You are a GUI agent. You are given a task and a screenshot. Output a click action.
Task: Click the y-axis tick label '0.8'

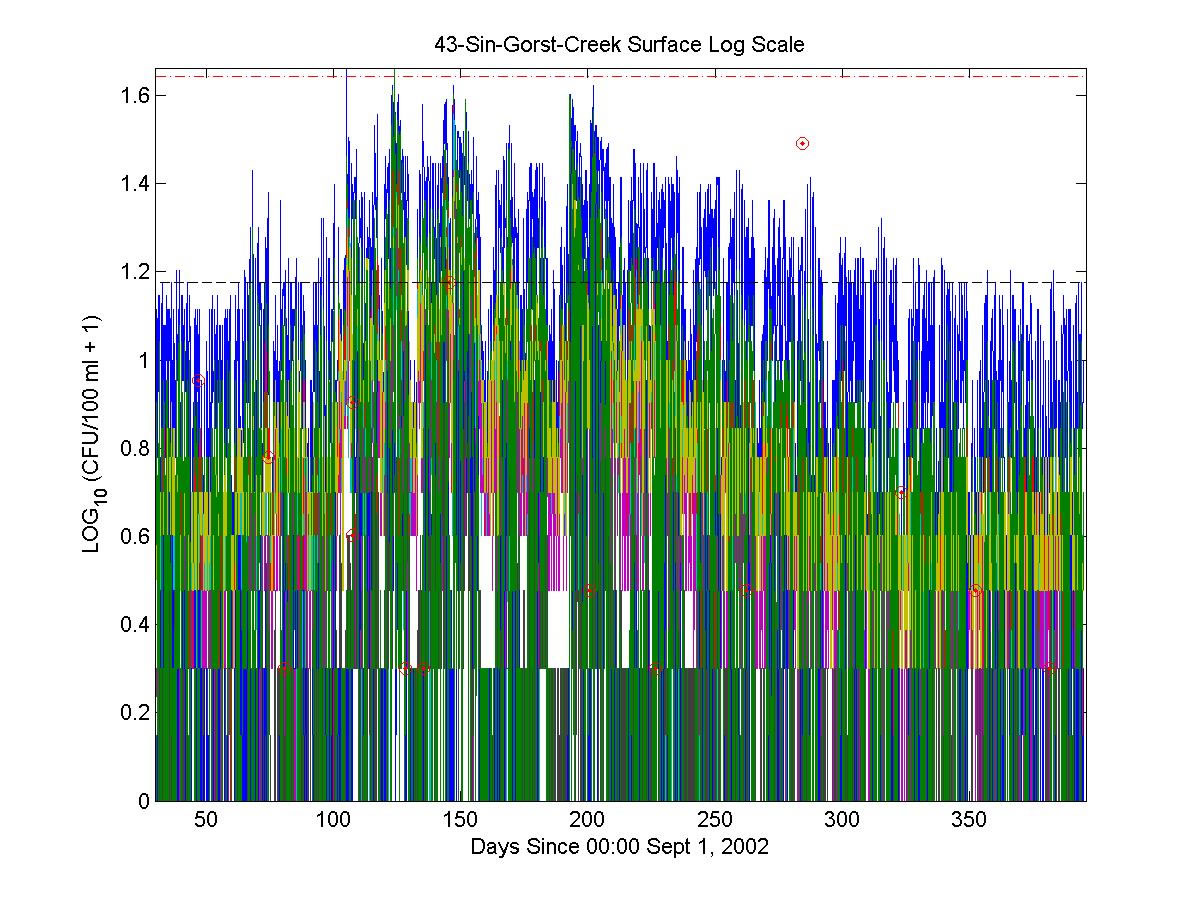tap(133, 448)
